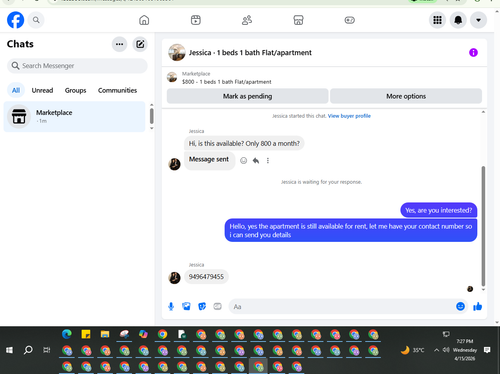Image resolution: width=500 pixels, height=374 pixels.
Task: Expand the account dropdown arrow
Action: tap(478, 20)
